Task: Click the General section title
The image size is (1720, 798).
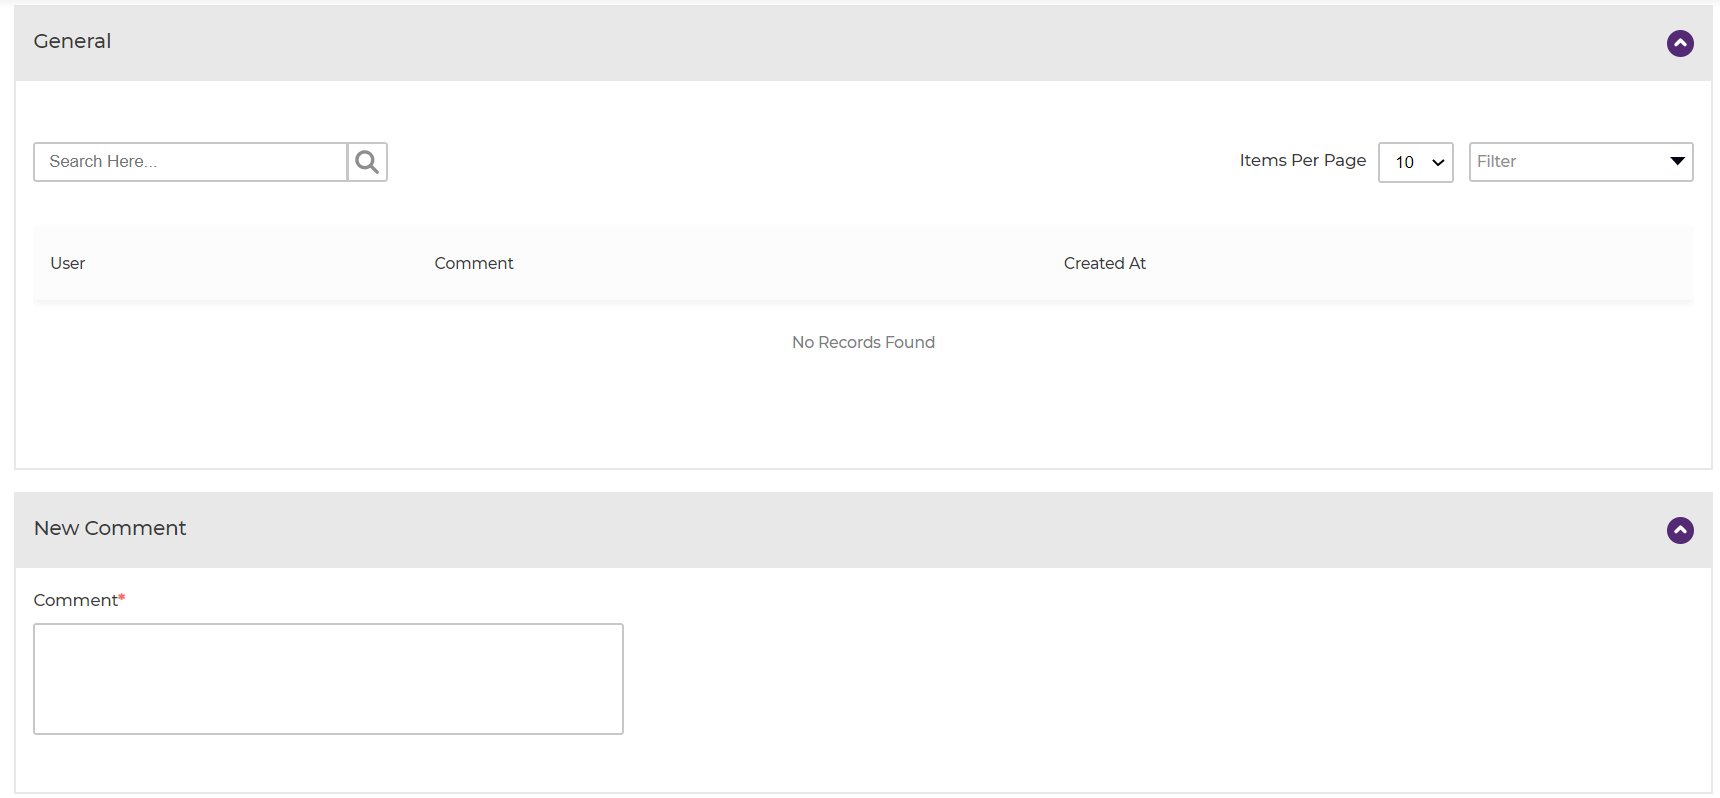Action: (72, 41)
